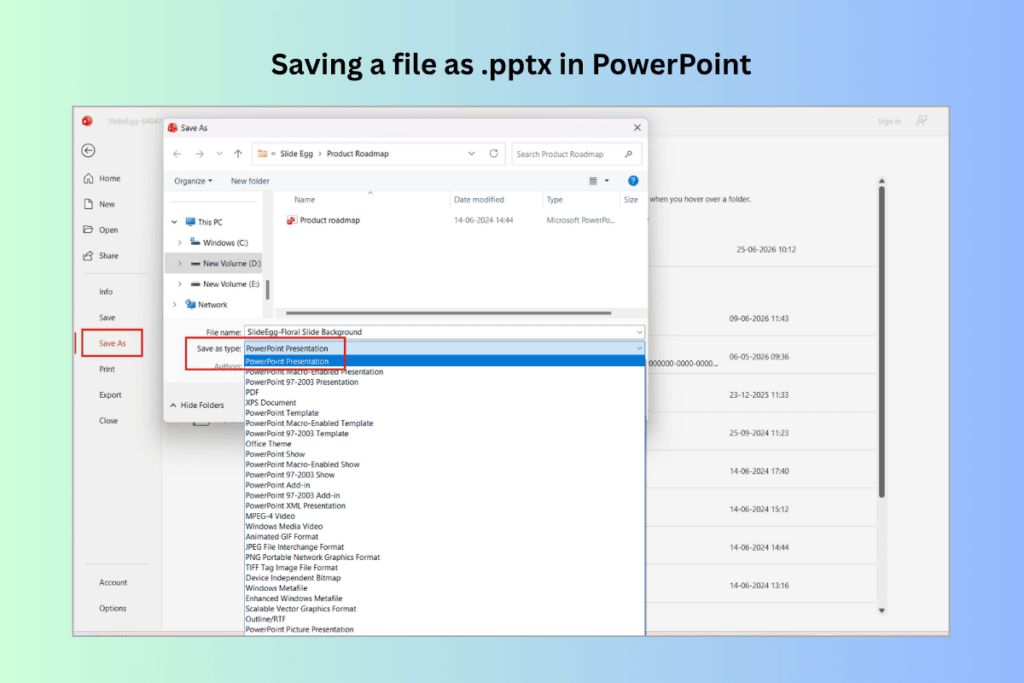Open the Save as type combo box
The image size is (1024, 683).
click(x=444, y=349)
